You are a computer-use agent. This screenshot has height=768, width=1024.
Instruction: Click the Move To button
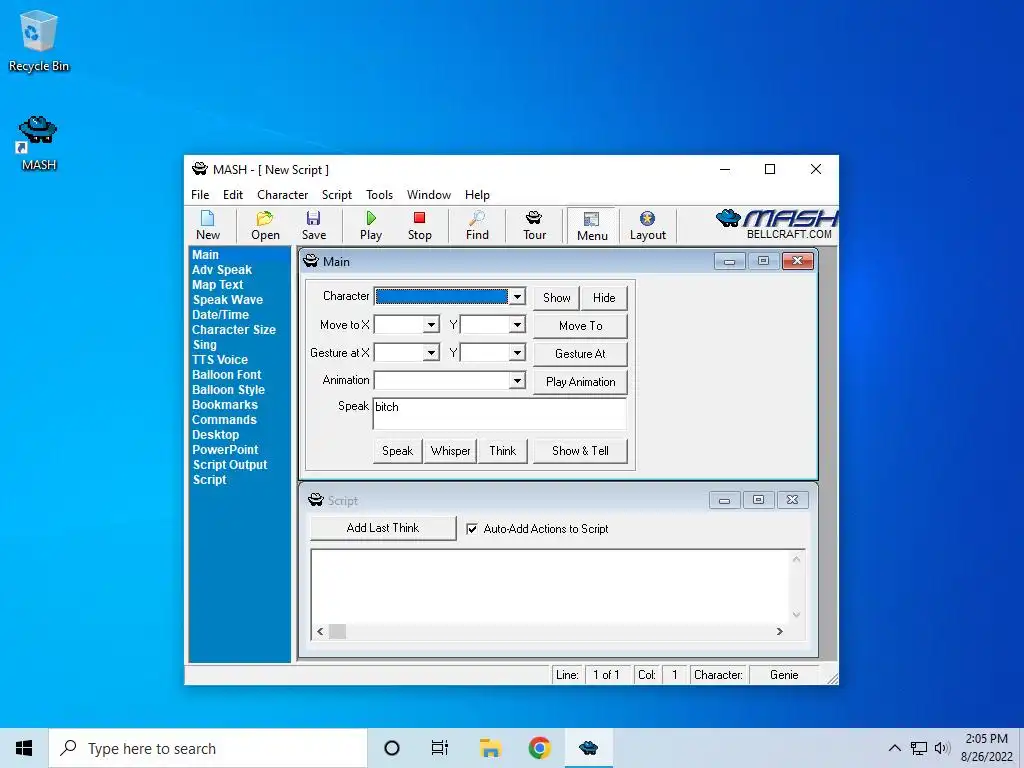point(581,326)
